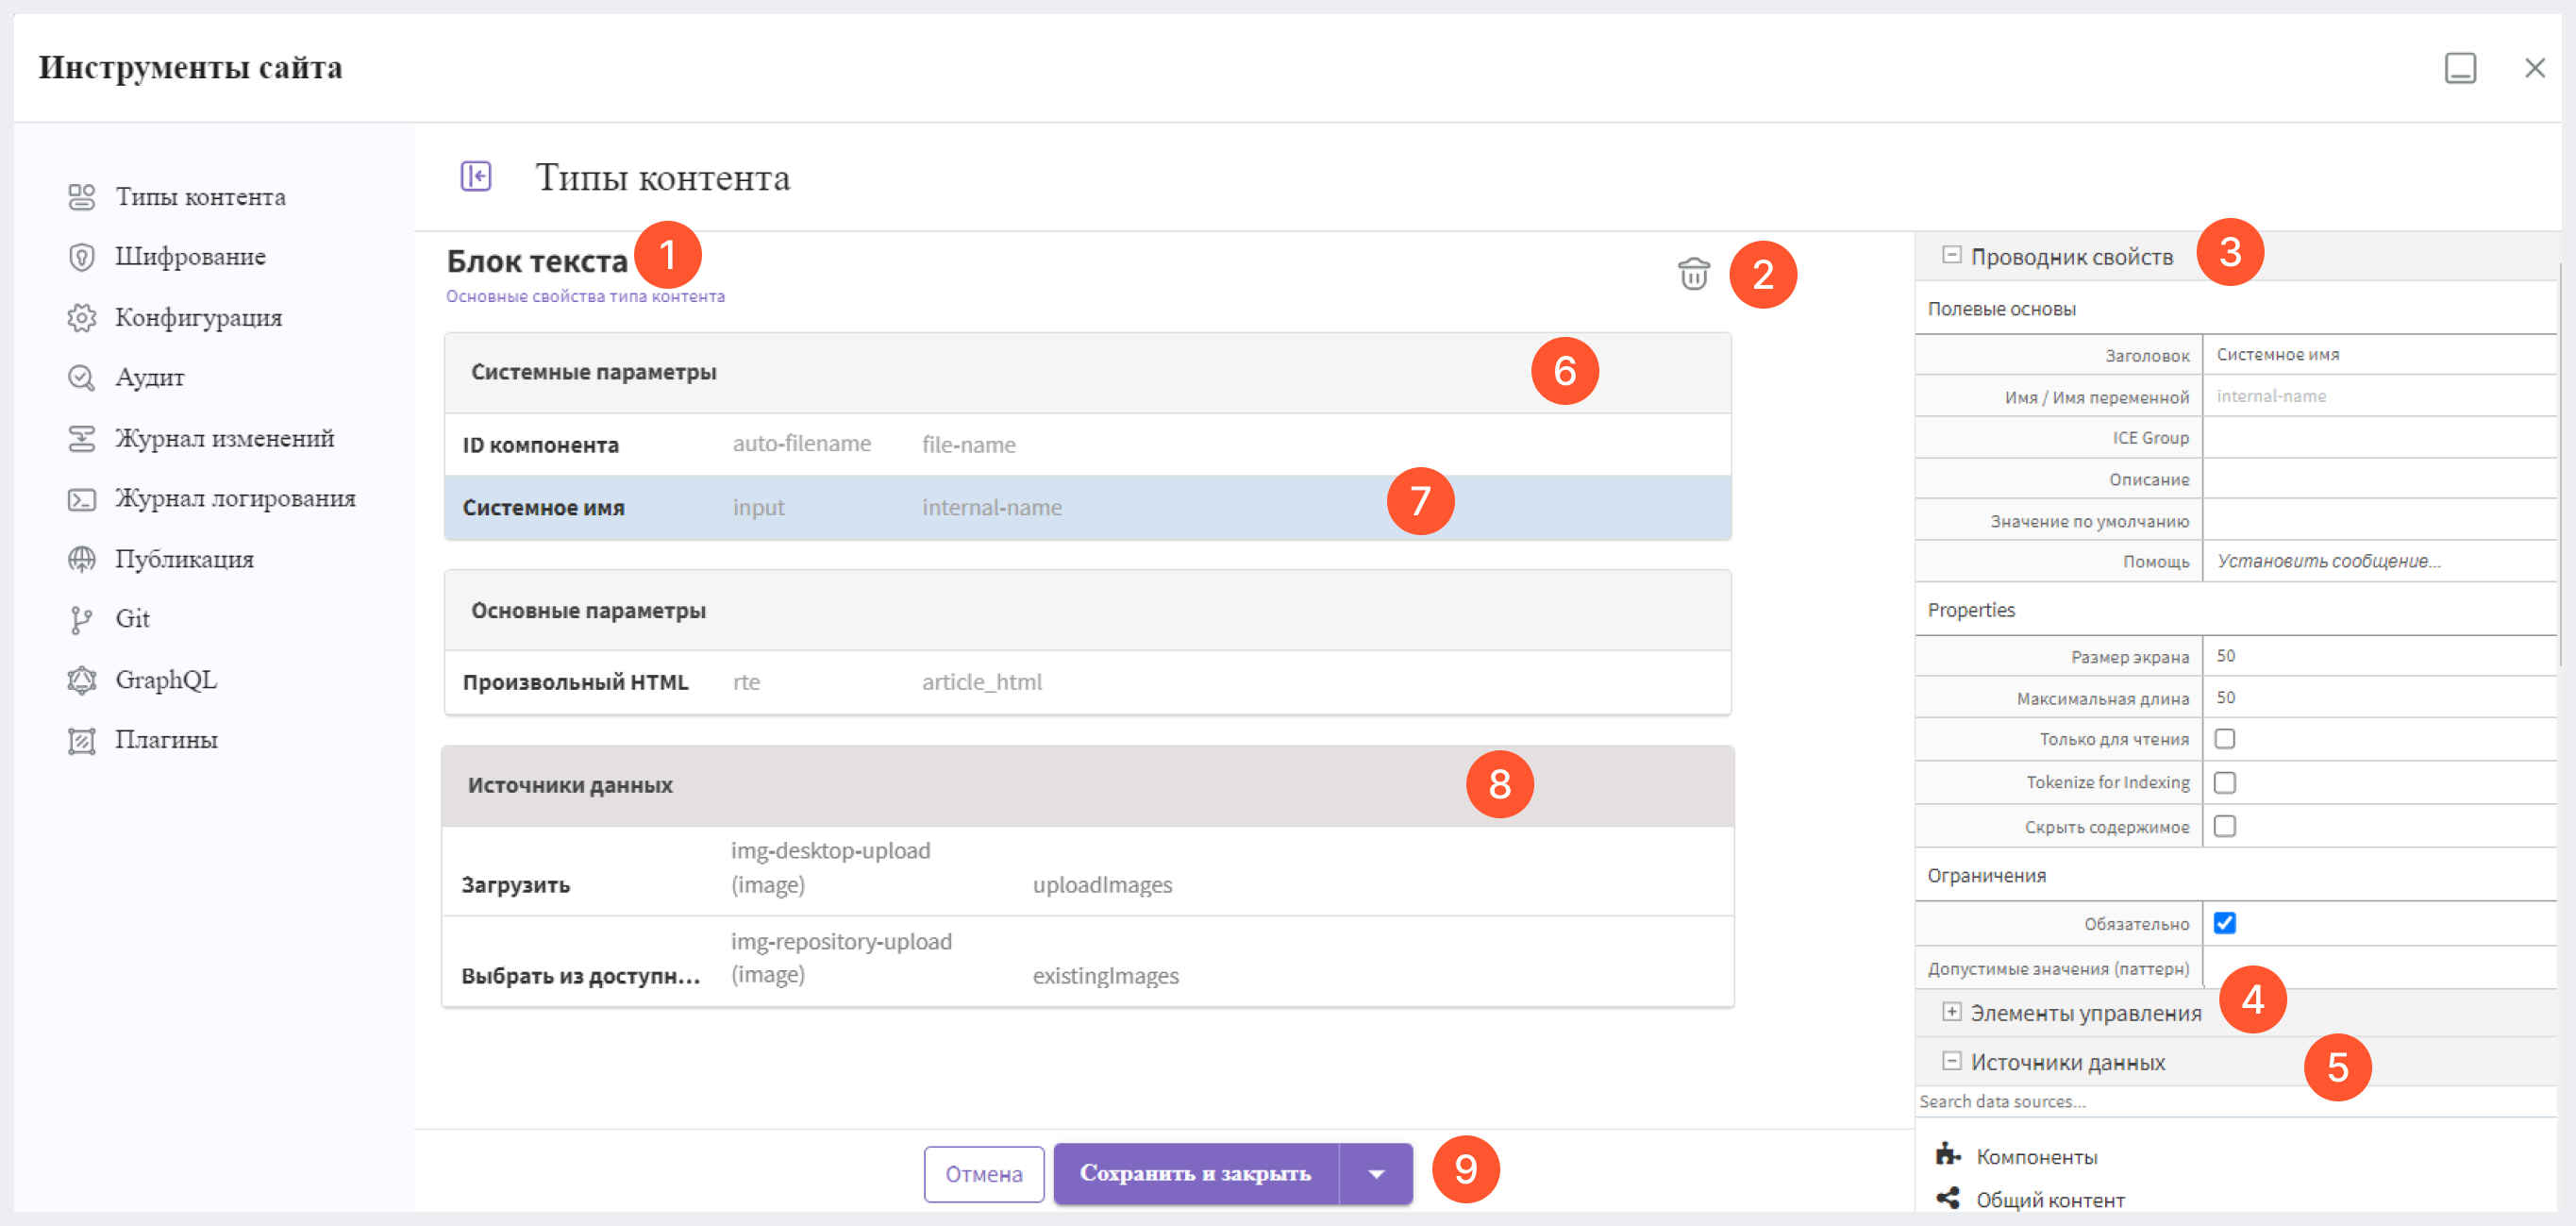
Task: Open Аудит section
Action: (149, 378)
